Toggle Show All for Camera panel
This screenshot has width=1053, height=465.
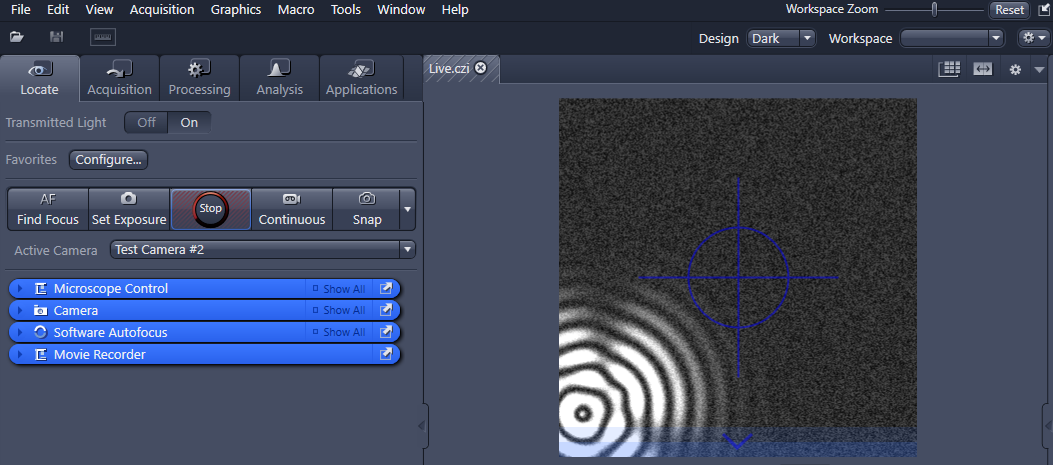(x=339, y=311)
